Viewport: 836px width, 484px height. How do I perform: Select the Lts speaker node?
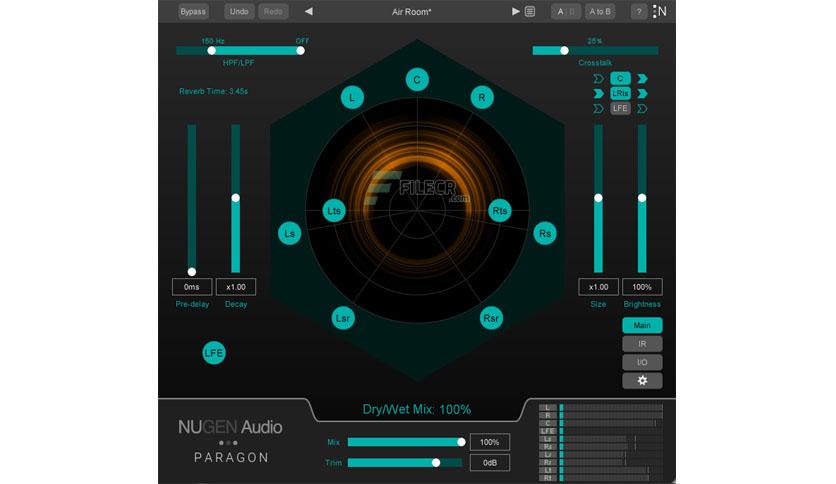(334, 211)
